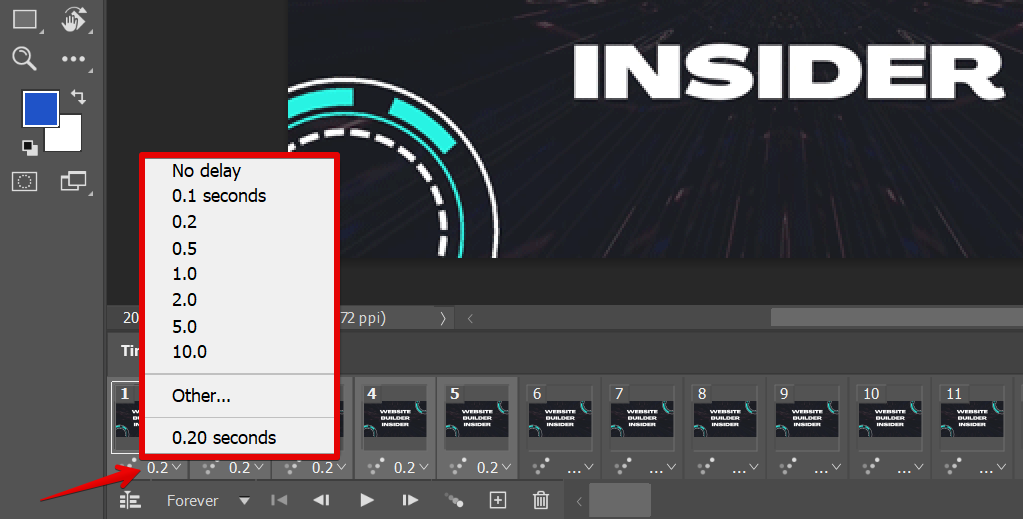Image resolution: width=1023 pixels, height=519 pixels.
Task: Select frame 8 thumbnail in timeline
Action: (724, 420)
